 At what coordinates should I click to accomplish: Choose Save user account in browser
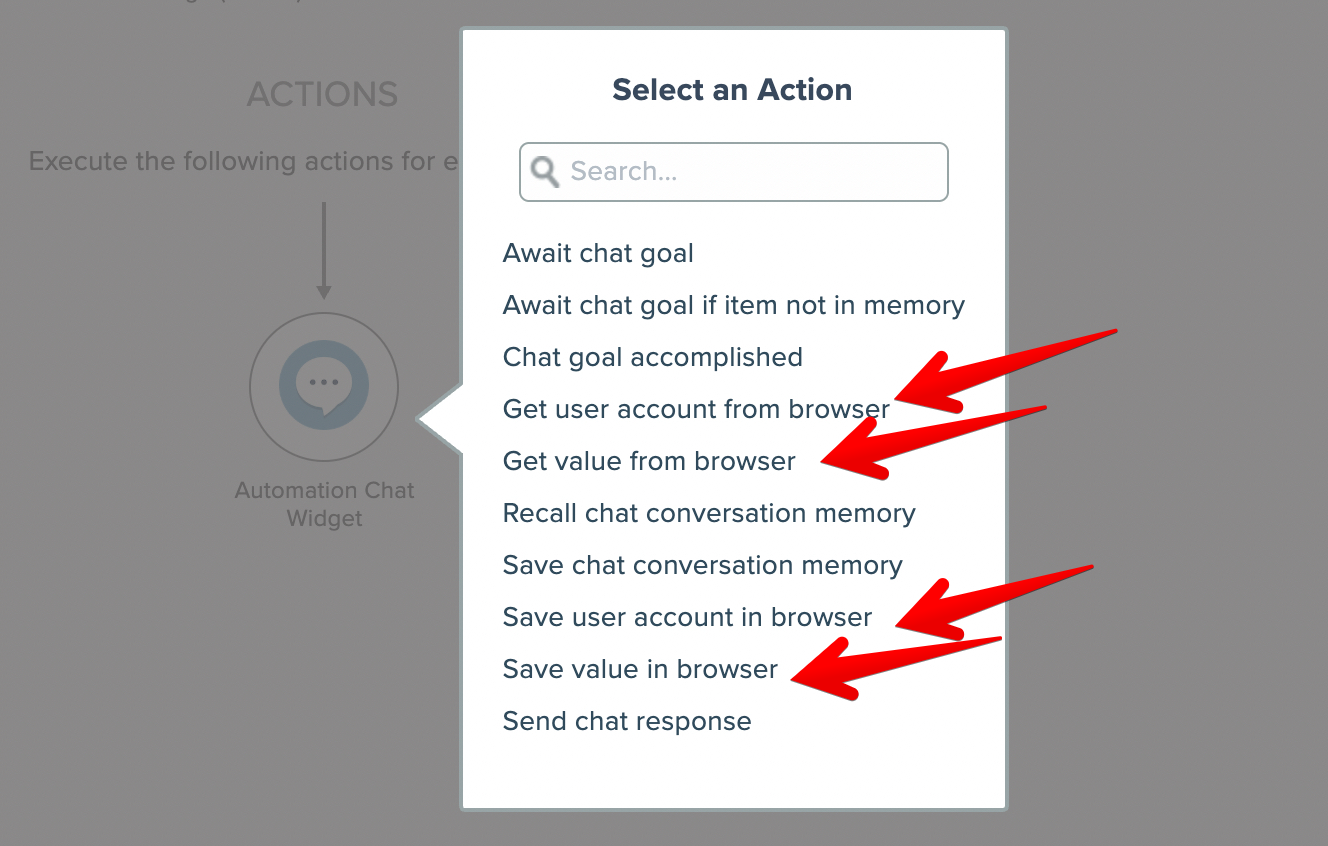click(687, 617)
